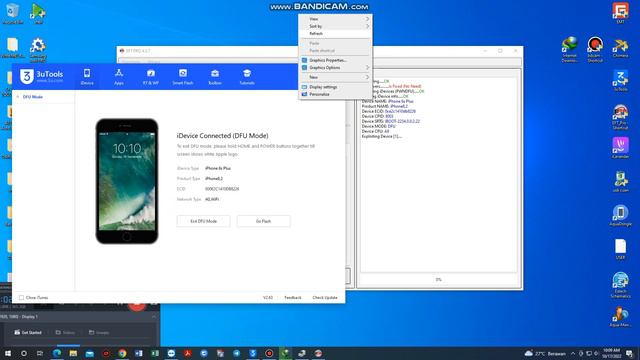Click the iPhone preview image
This screenshot has height=360, width=640.
[x=127, y=181]
